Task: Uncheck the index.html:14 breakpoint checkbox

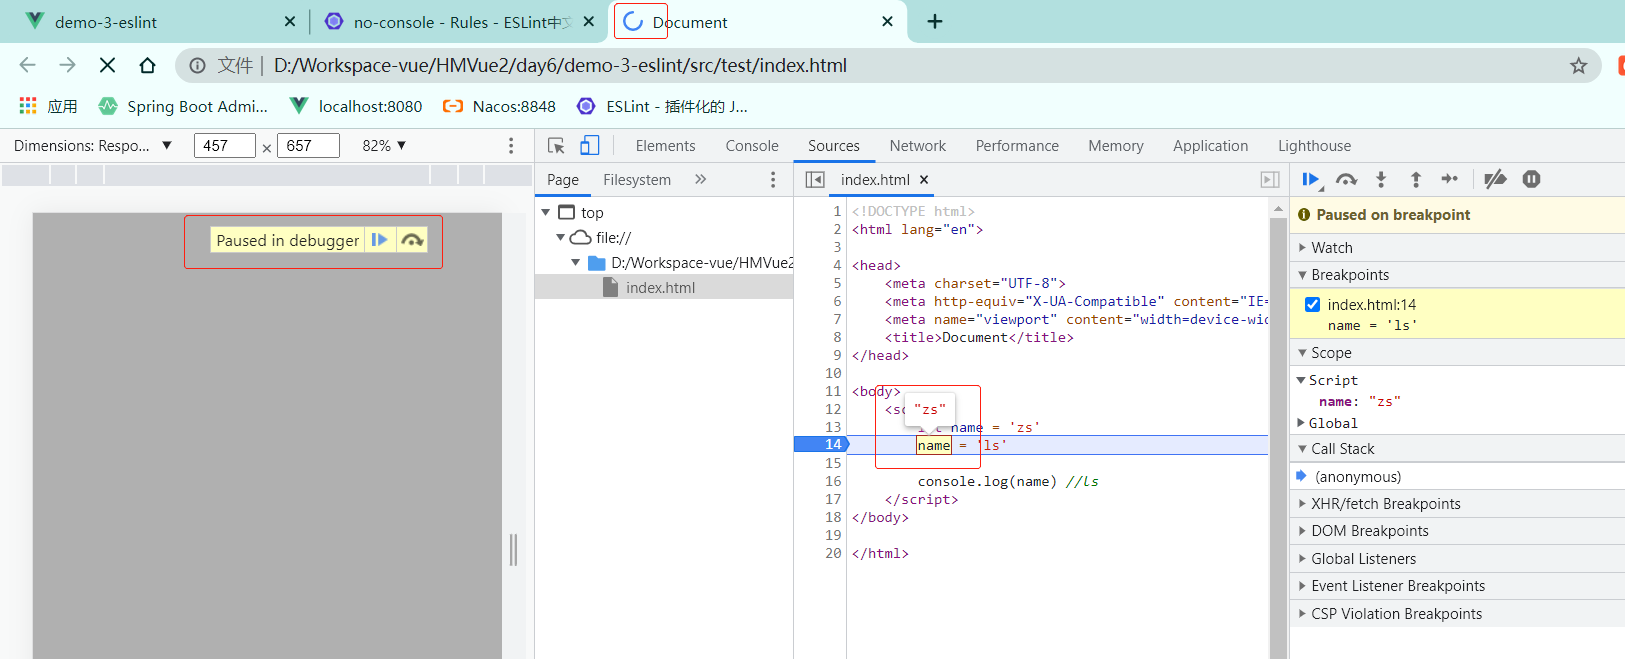Action: [1312, 304]
